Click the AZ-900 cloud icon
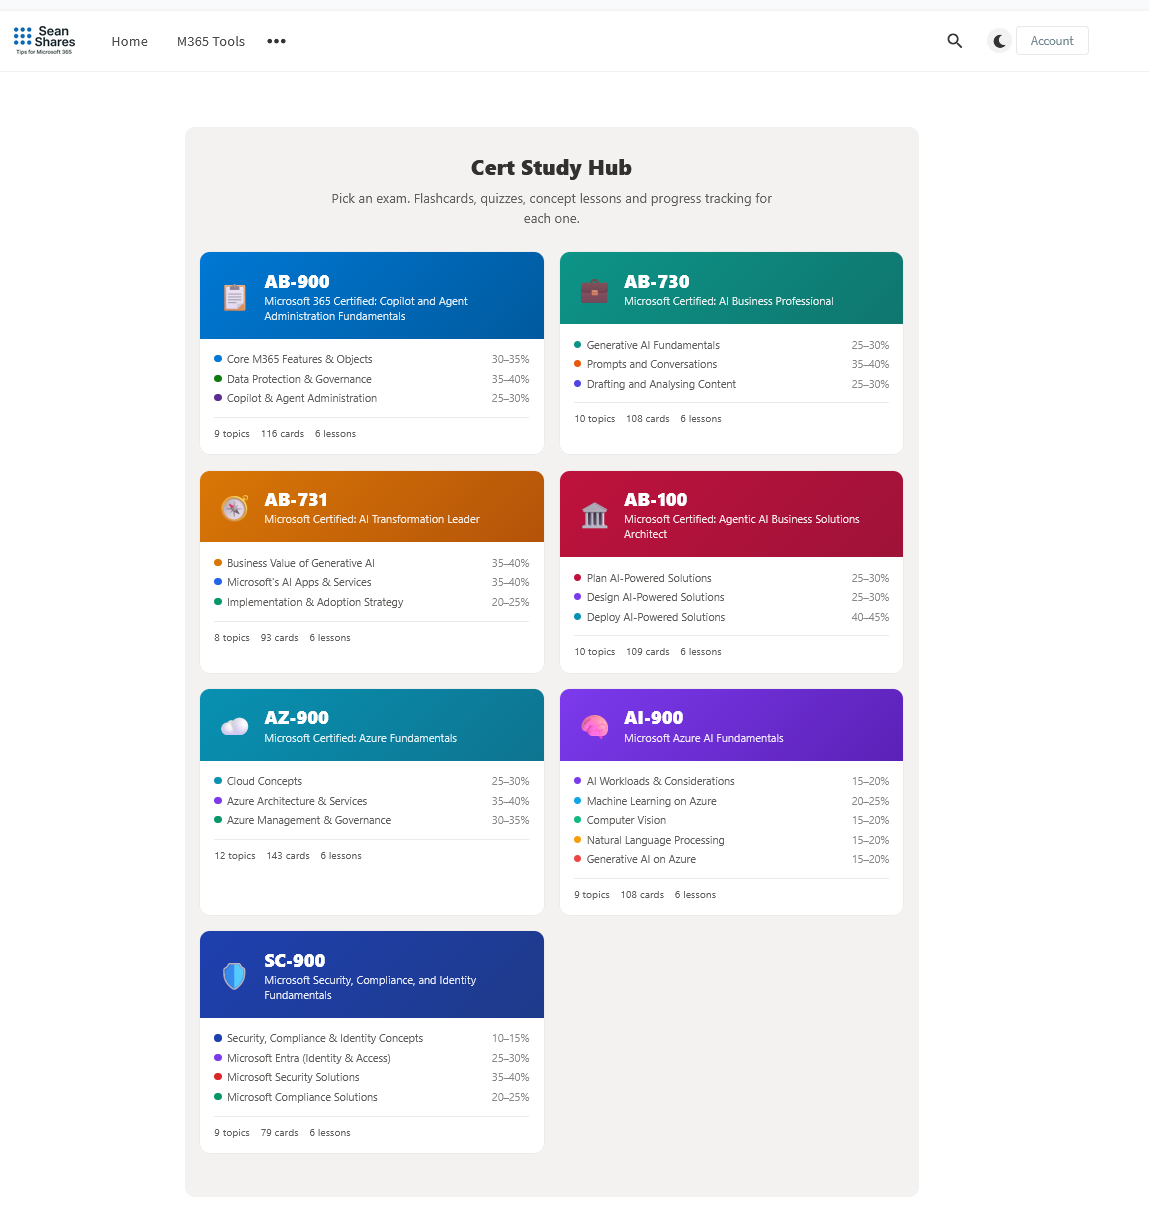Screen dimensions: 1149x1214 pyautogui.click(x=235, y=726)
